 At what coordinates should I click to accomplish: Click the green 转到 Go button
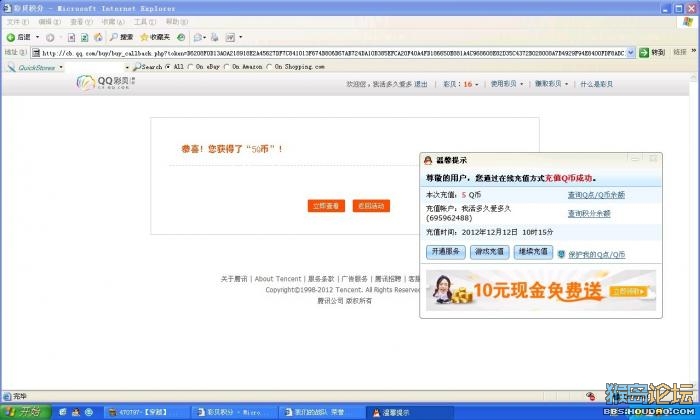pyautogui.click(x=652, y=53)
